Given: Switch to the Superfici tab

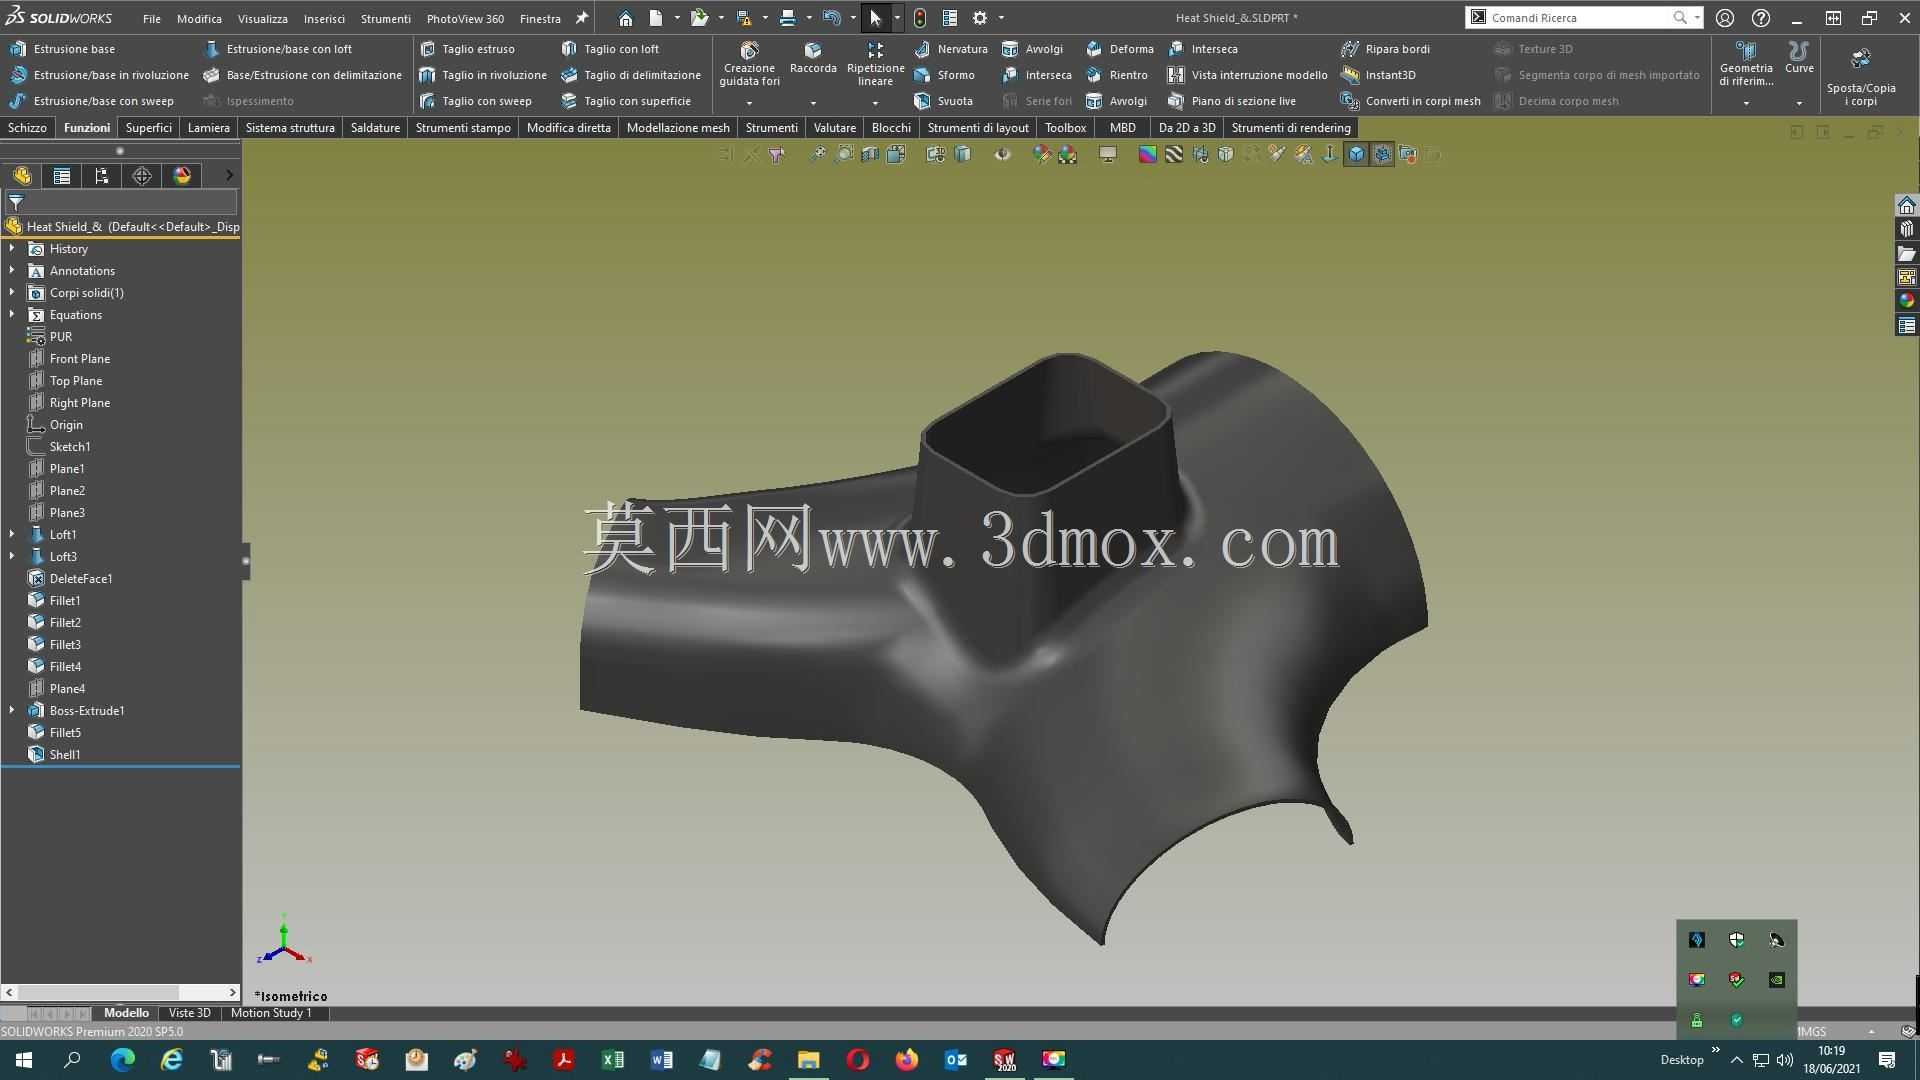Looking at the screenshot, I should [149, 128].
